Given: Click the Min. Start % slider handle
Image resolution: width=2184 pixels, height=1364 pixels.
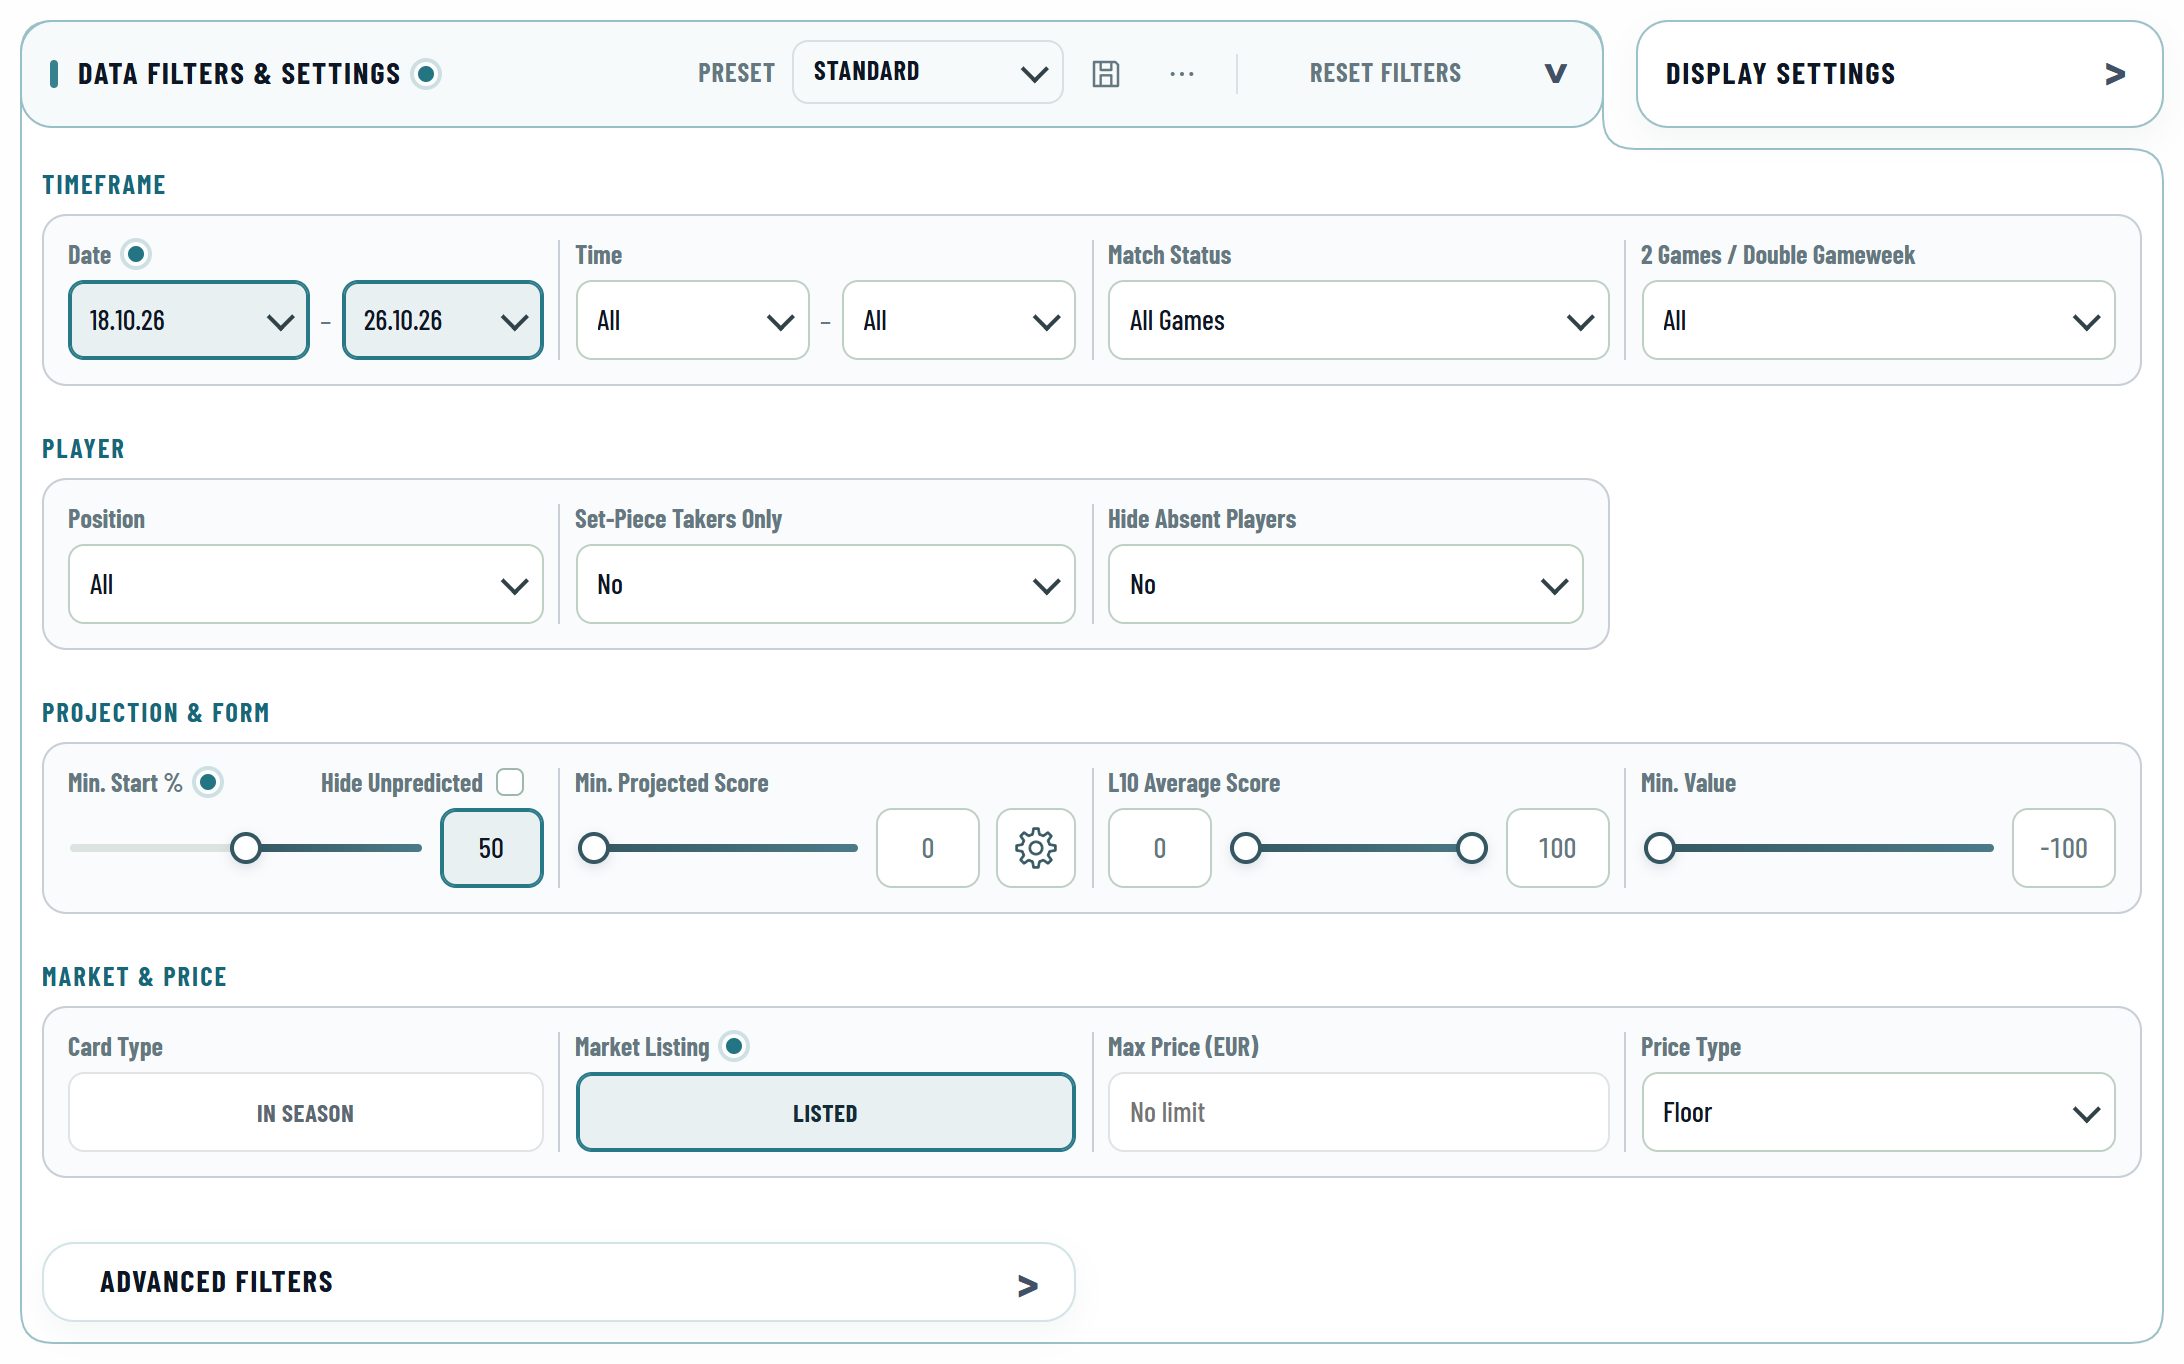Looking at the screenshot, I should pos(245,848).
